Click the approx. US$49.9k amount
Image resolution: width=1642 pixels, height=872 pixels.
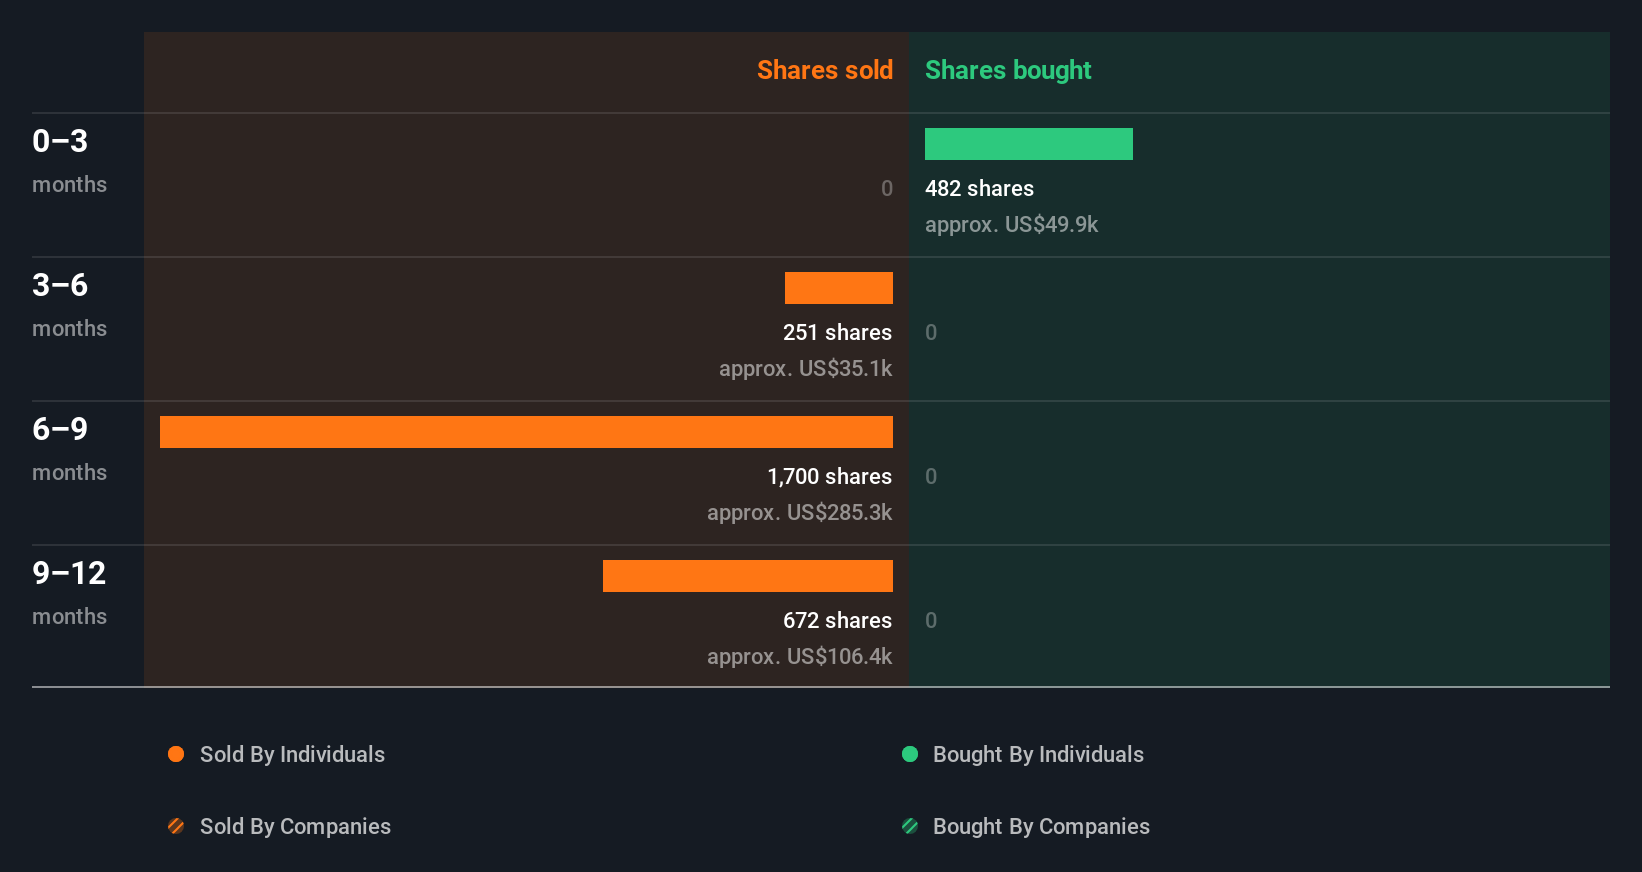[1011, 225]
